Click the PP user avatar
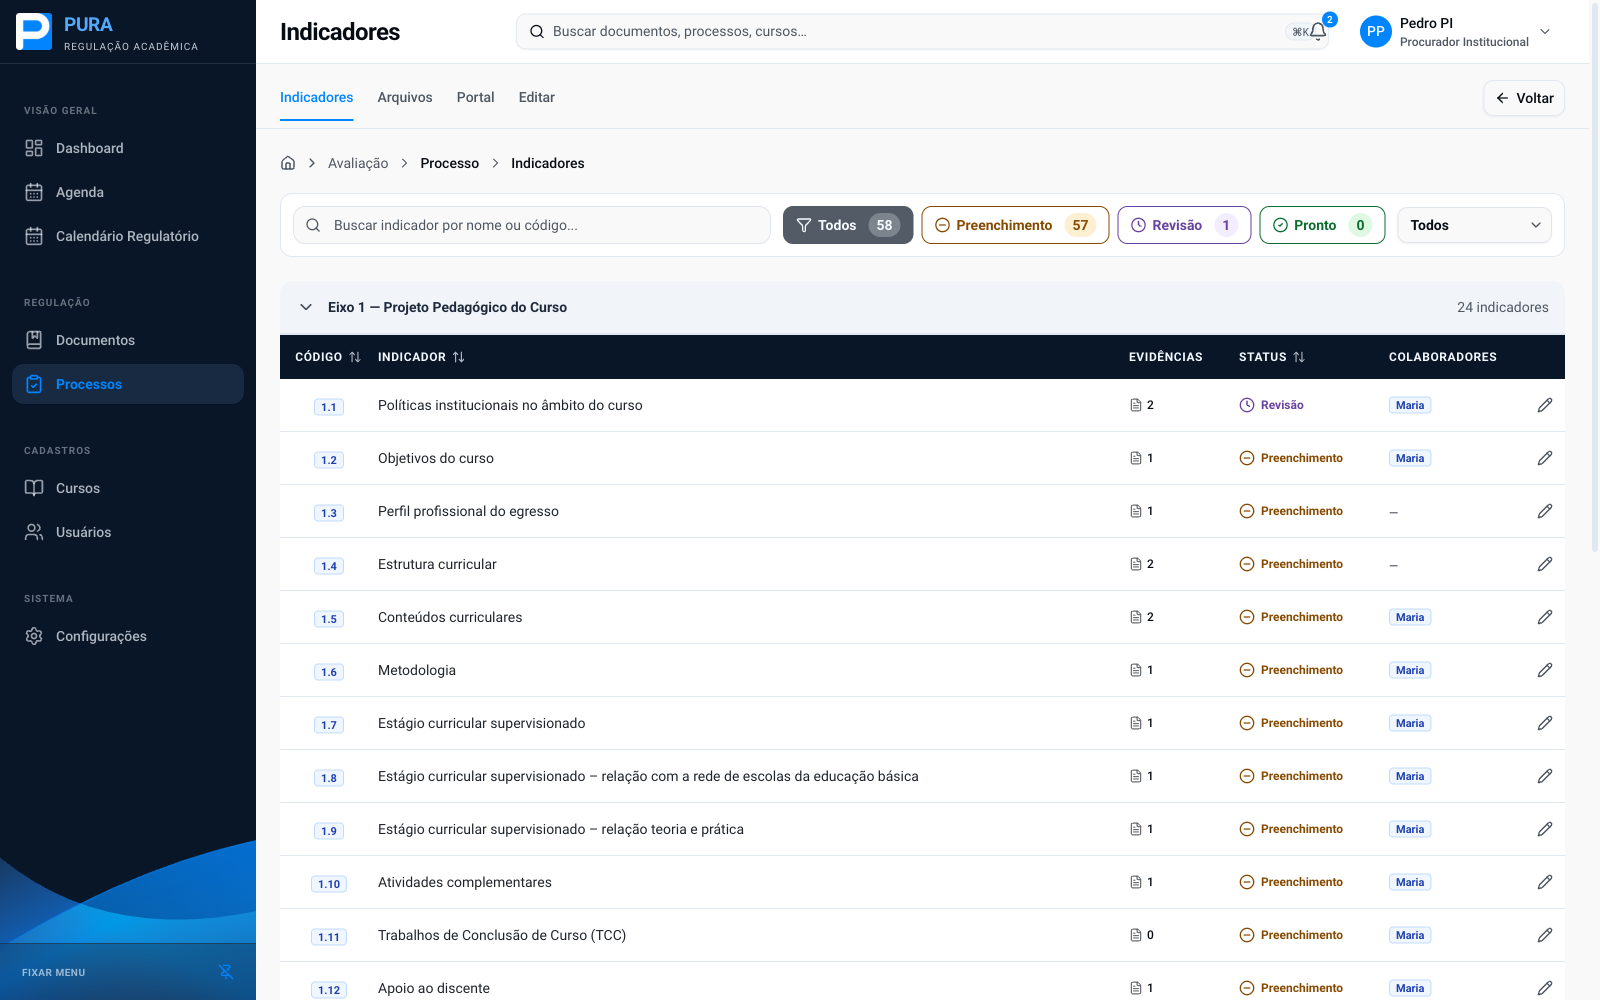This screenshot has height=1000, width=1600. (x=1376, y=32)
